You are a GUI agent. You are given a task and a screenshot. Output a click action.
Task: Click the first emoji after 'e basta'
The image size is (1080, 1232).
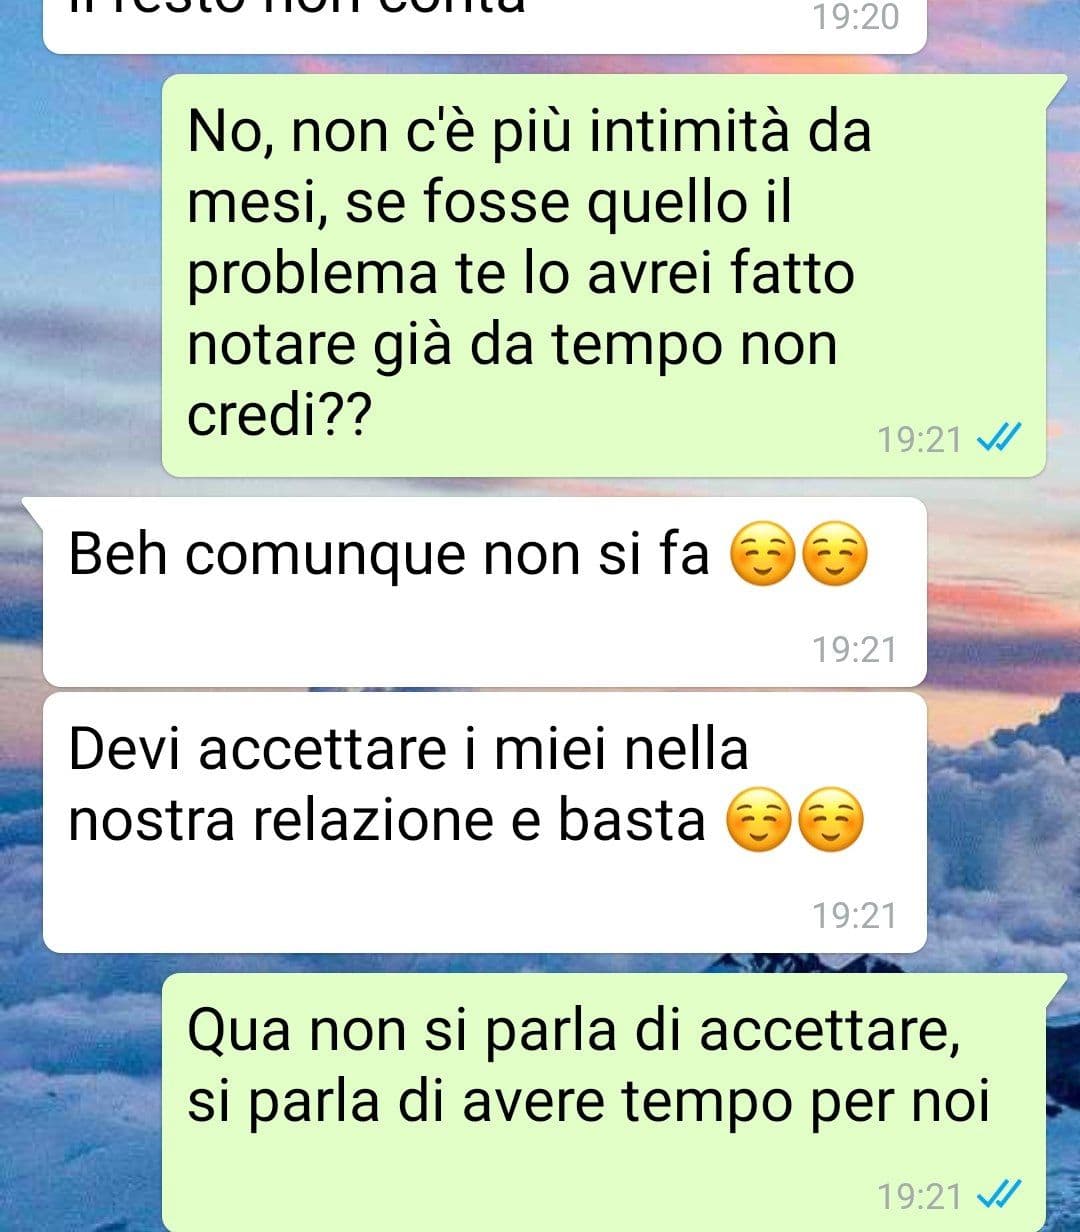[x=758, y=822]
